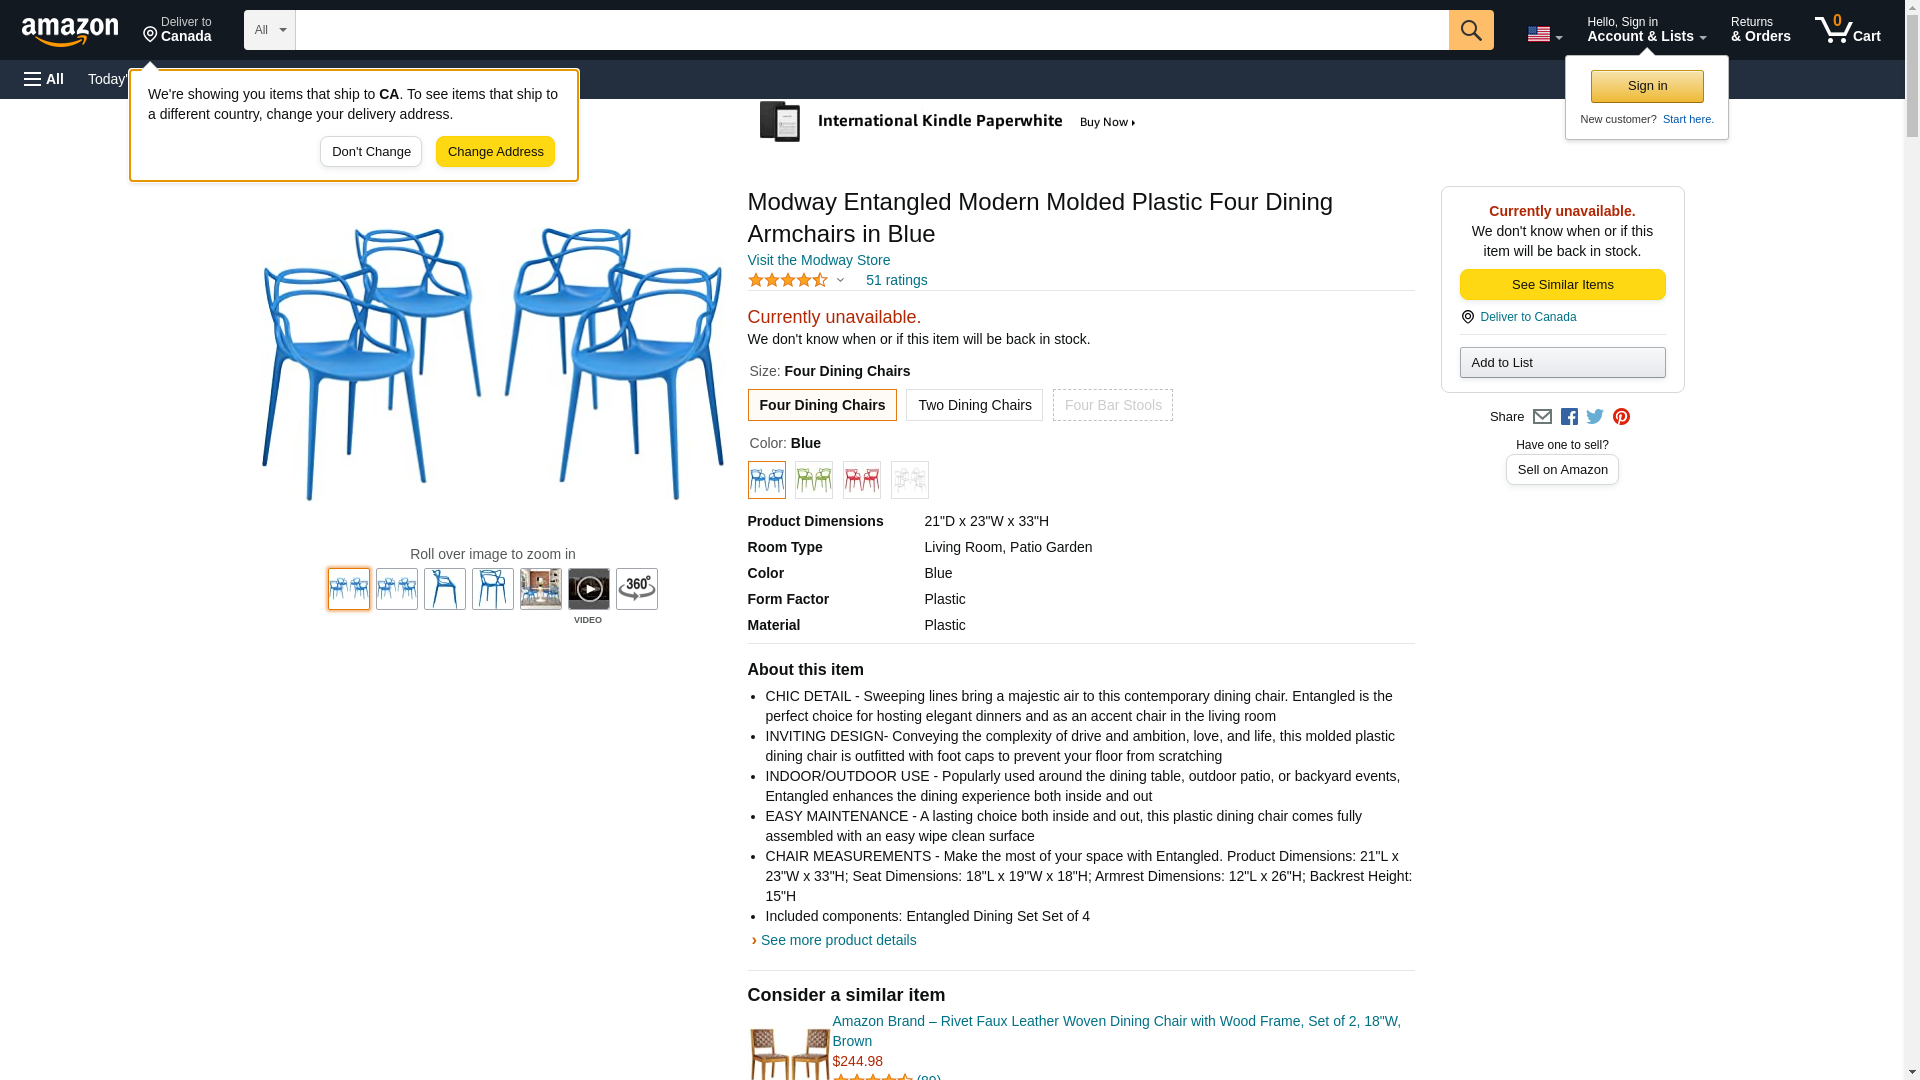Go to the Amazon home logo
Image resolution: width=1920 pixels, height=1080 pixels.
point(70,32)
